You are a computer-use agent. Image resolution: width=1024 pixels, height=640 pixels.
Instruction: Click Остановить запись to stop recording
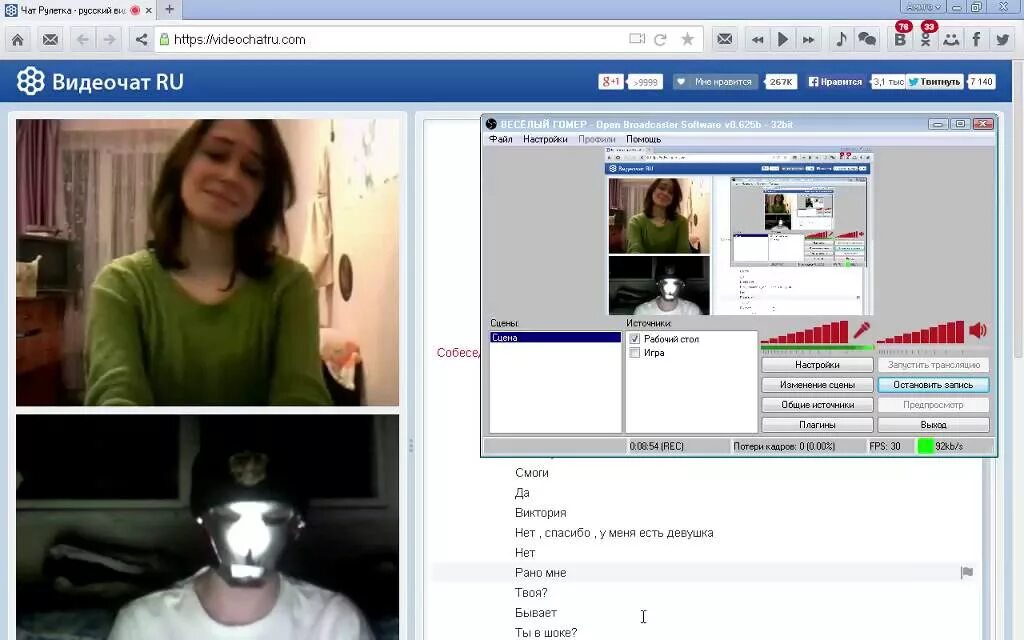[933, 385]
